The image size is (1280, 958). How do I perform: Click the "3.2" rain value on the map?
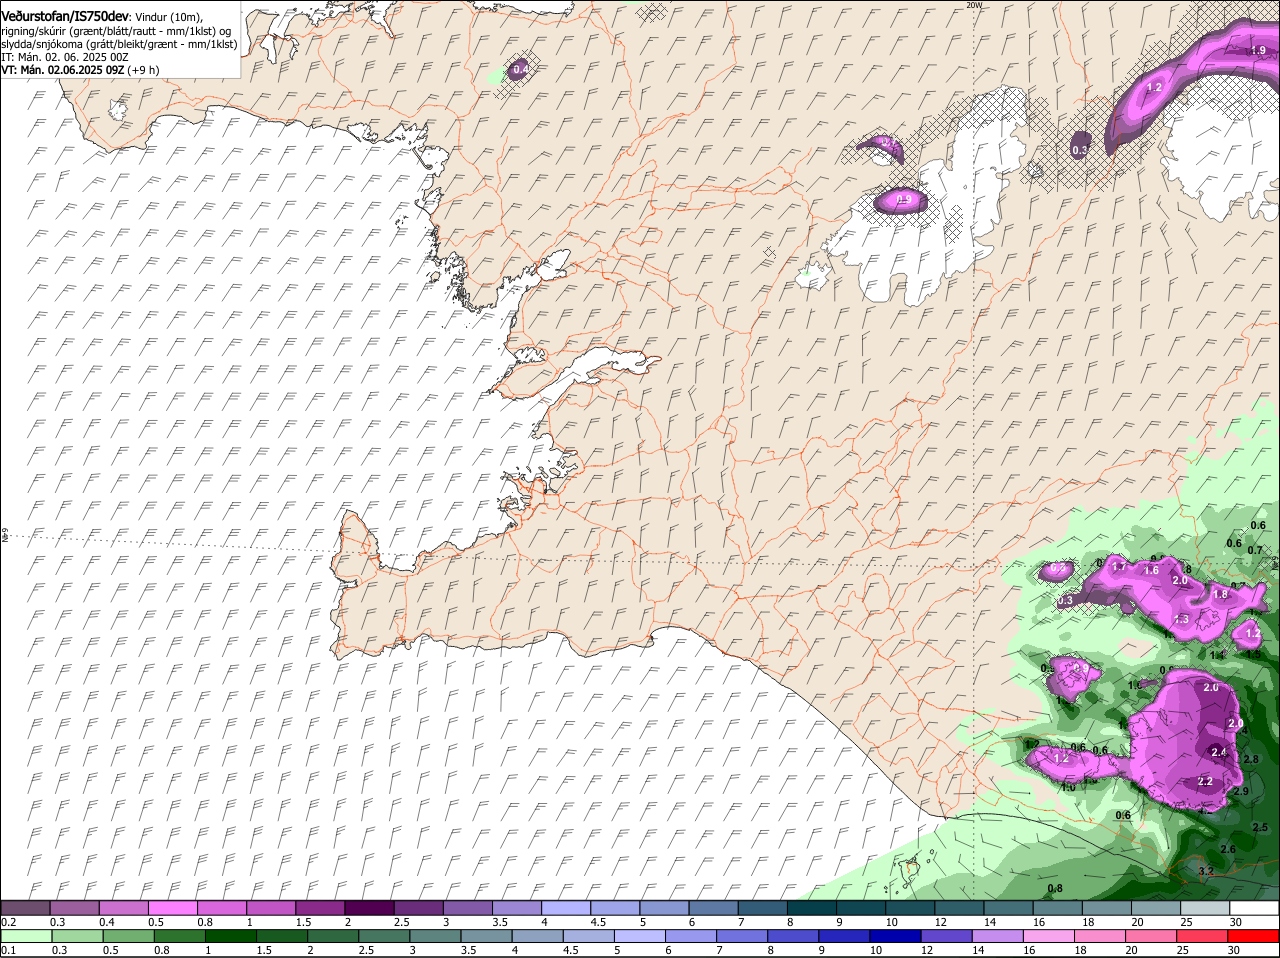point(1205,872)
